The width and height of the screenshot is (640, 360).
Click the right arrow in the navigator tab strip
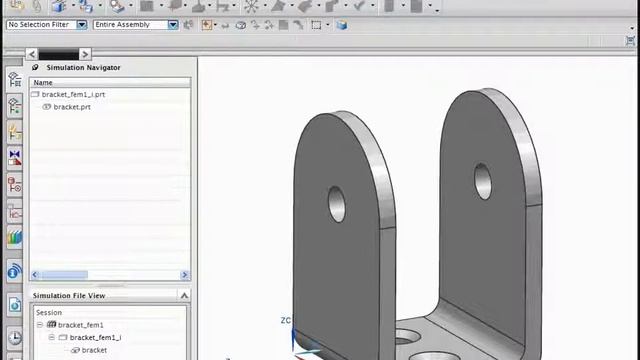84,54
